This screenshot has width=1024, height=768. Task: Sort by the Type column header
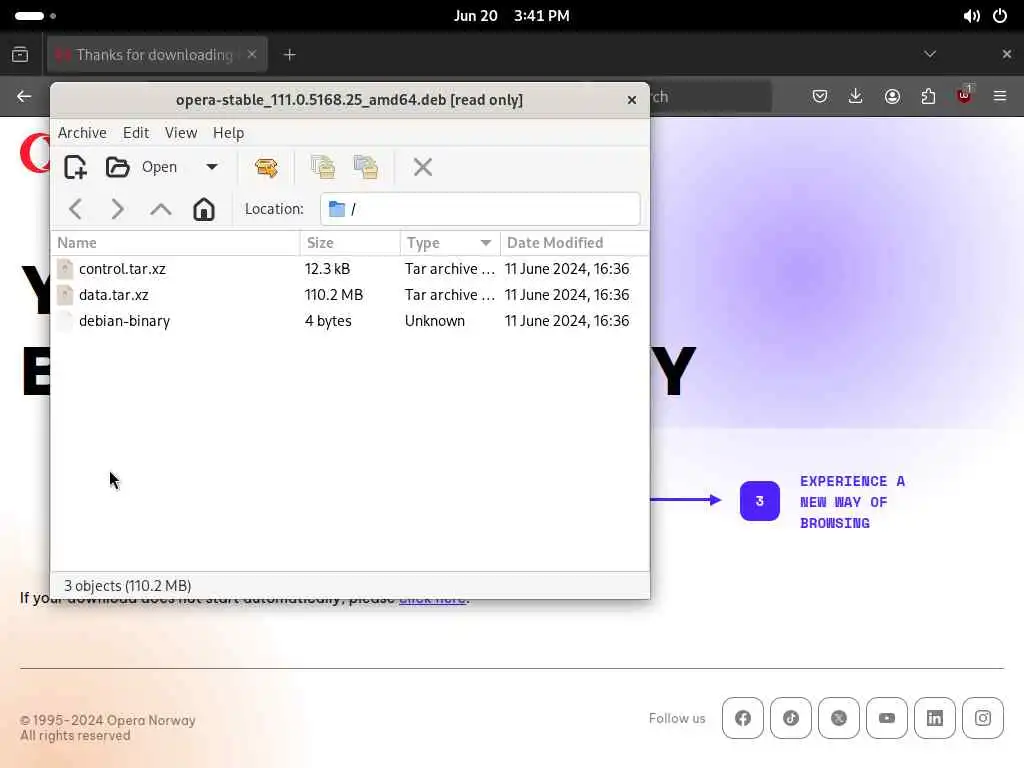tap(450, 243)
